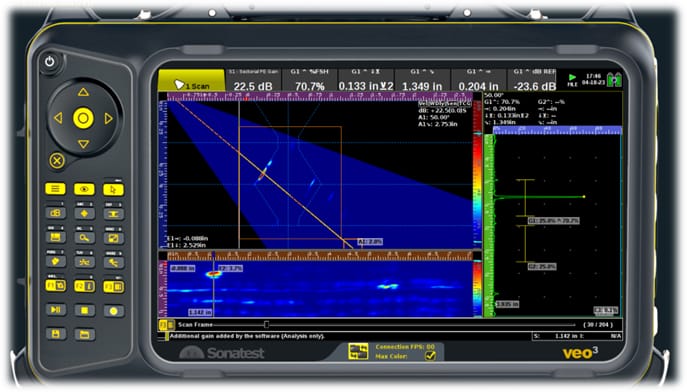Click the square stop key
Viewport: 687px width, 392px height.
85,310
